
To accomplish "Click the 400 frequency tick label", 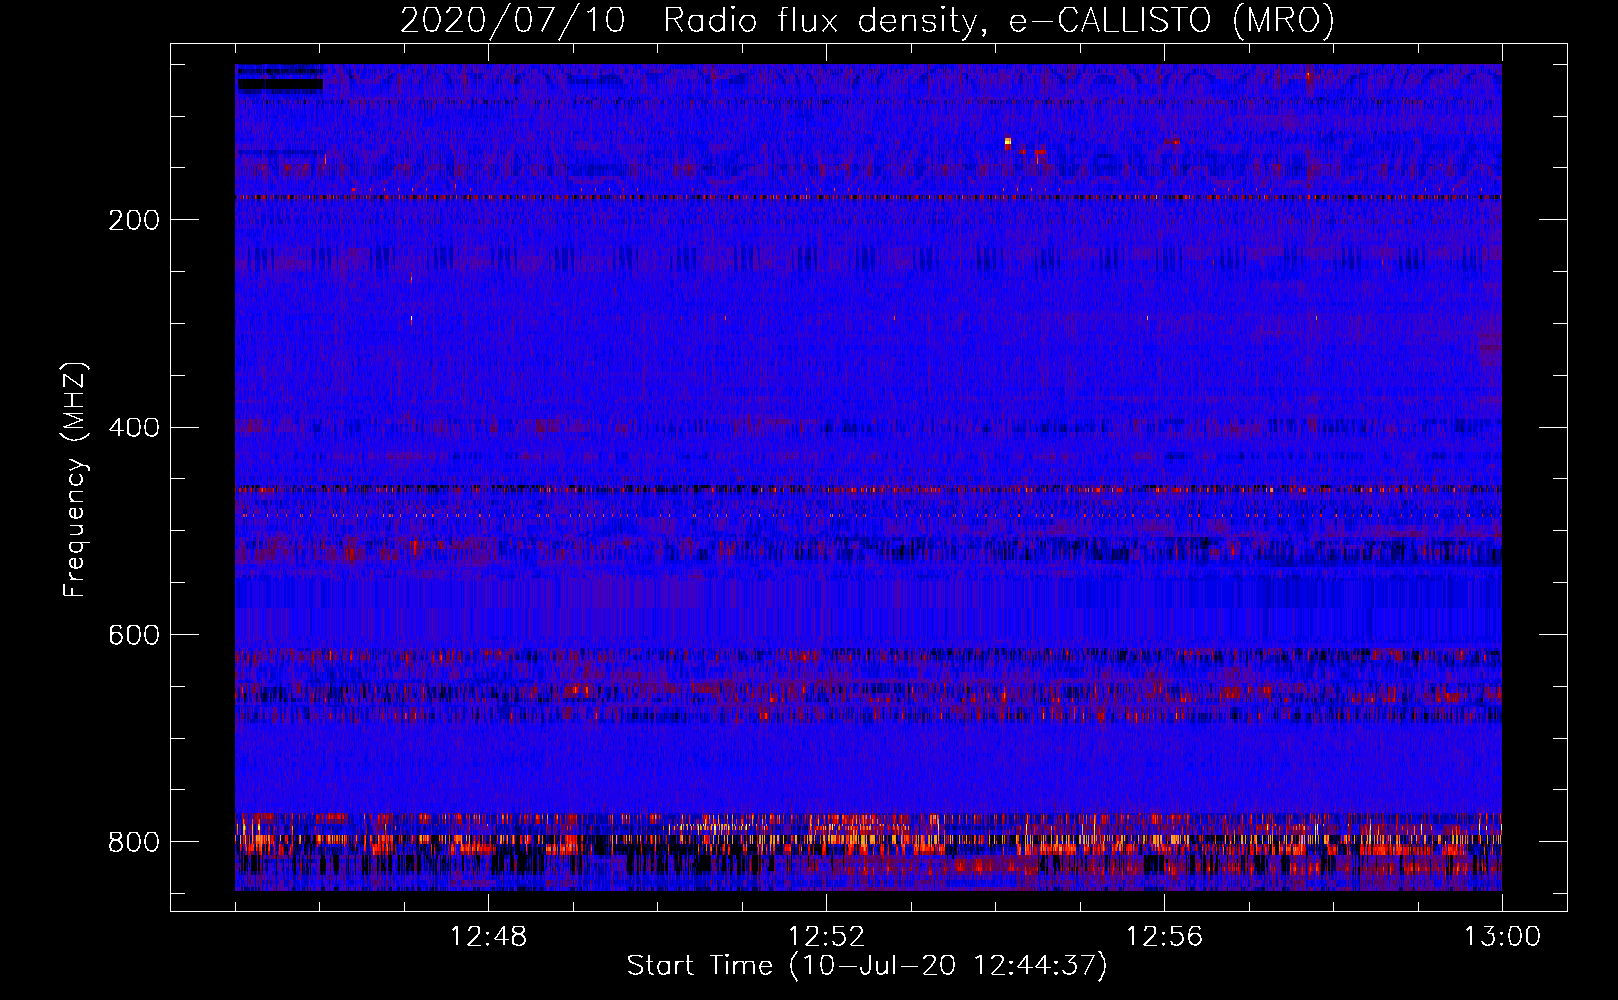I will tap(134, 428).
